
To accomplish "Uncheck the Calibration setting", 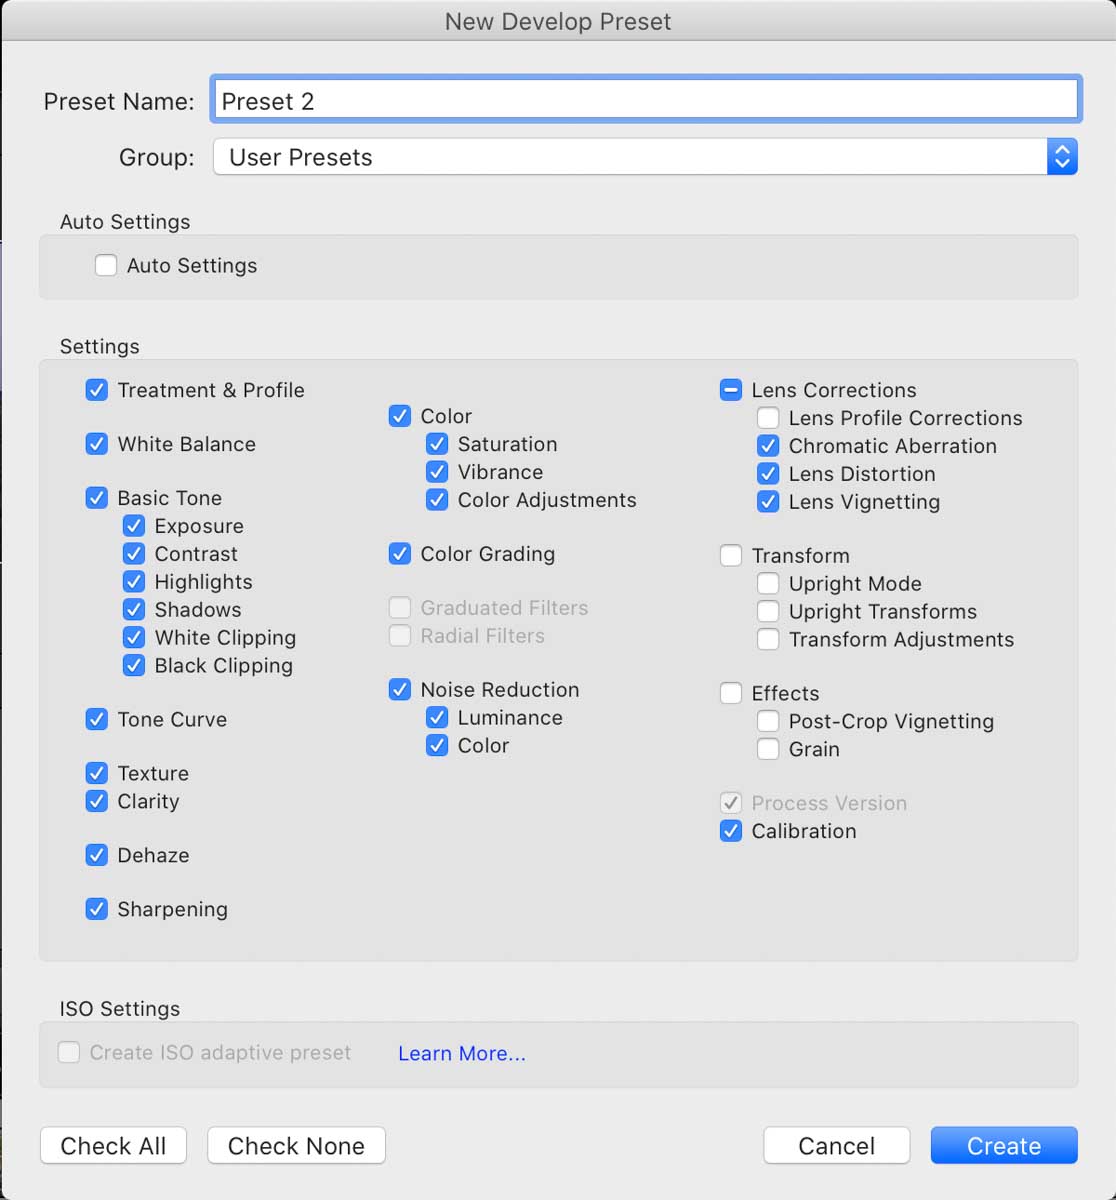I will coord(731,831).
